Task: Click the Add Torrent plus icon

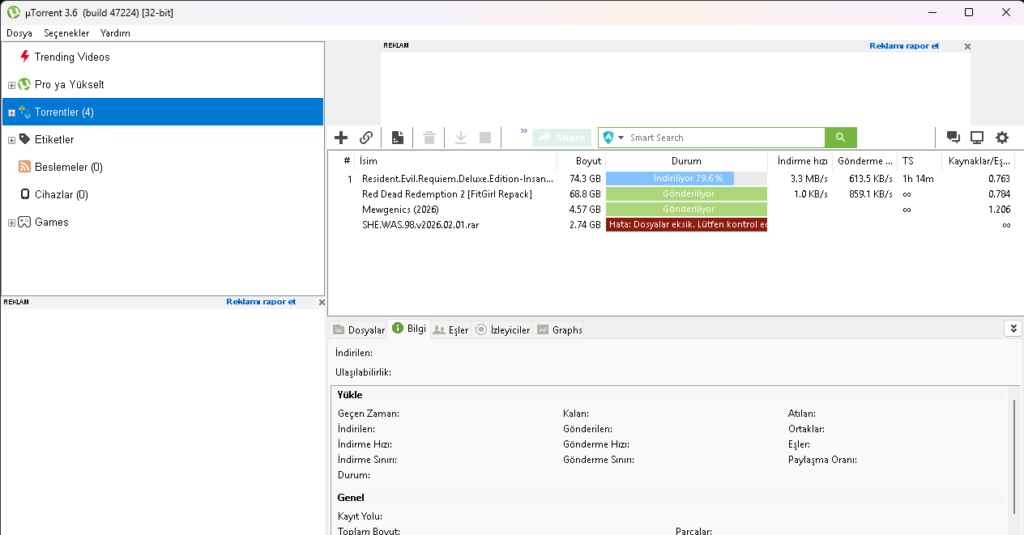Action: click(341, 137)
